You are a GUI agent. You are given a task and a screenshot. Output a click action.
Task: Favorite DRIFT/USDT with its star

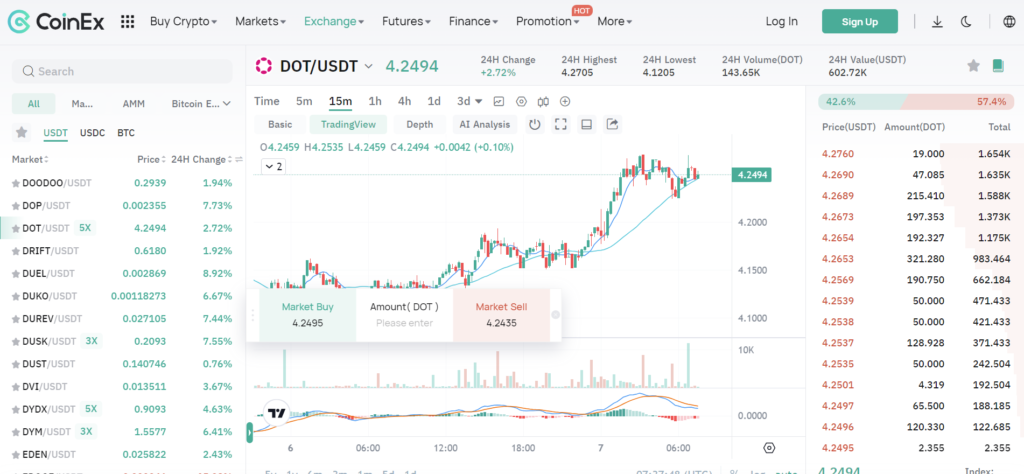click(x=16, y=251)
